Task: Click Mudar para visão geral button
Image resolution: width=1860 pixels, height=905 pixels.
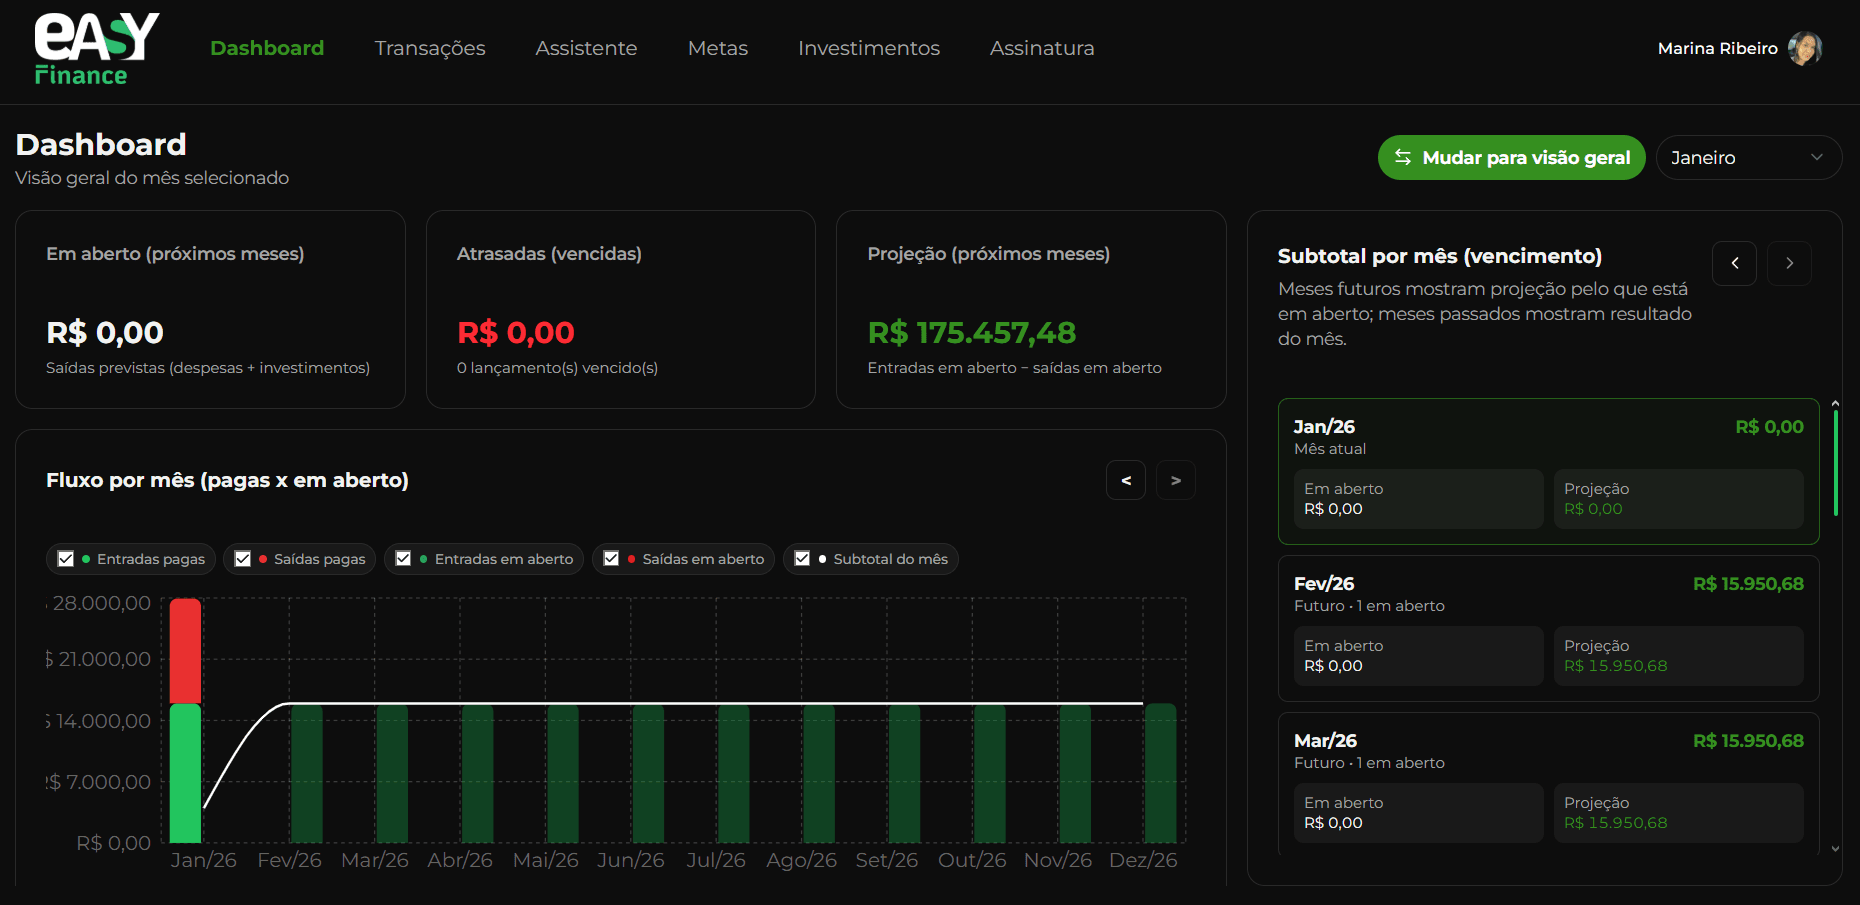Action: point(1511,158)
